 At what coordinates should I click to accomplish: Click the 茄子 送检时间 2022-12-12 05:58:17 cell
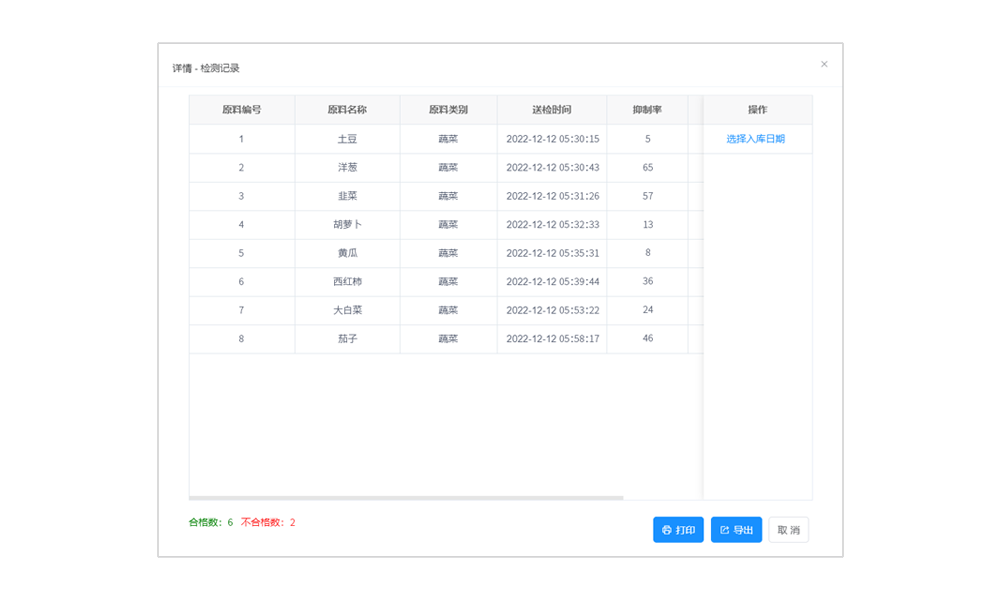click(x=552, y=339)
